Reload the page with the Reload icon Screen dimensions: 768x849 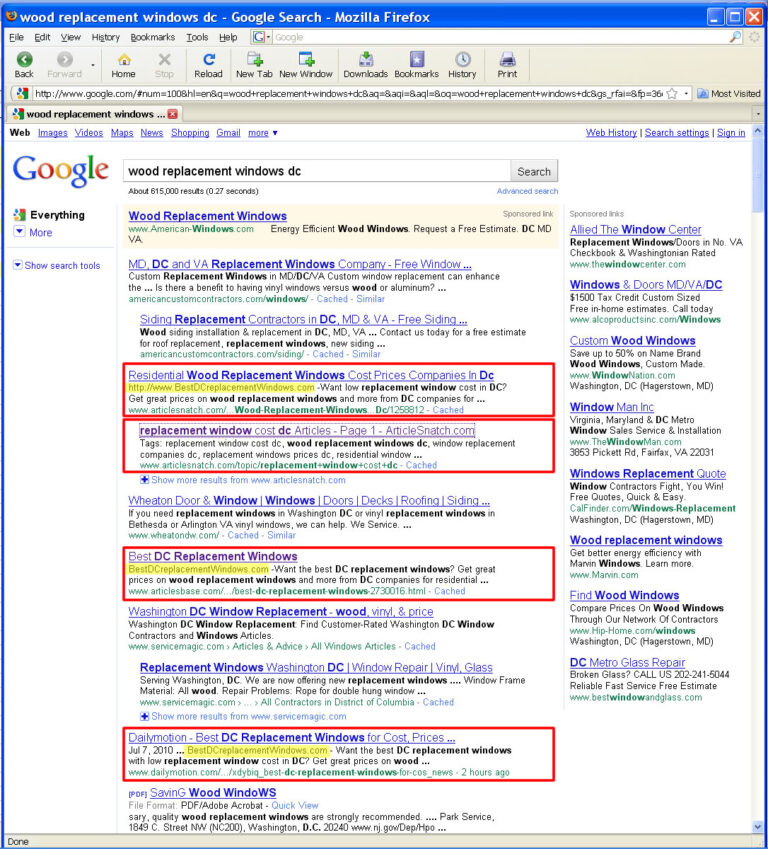209,59
